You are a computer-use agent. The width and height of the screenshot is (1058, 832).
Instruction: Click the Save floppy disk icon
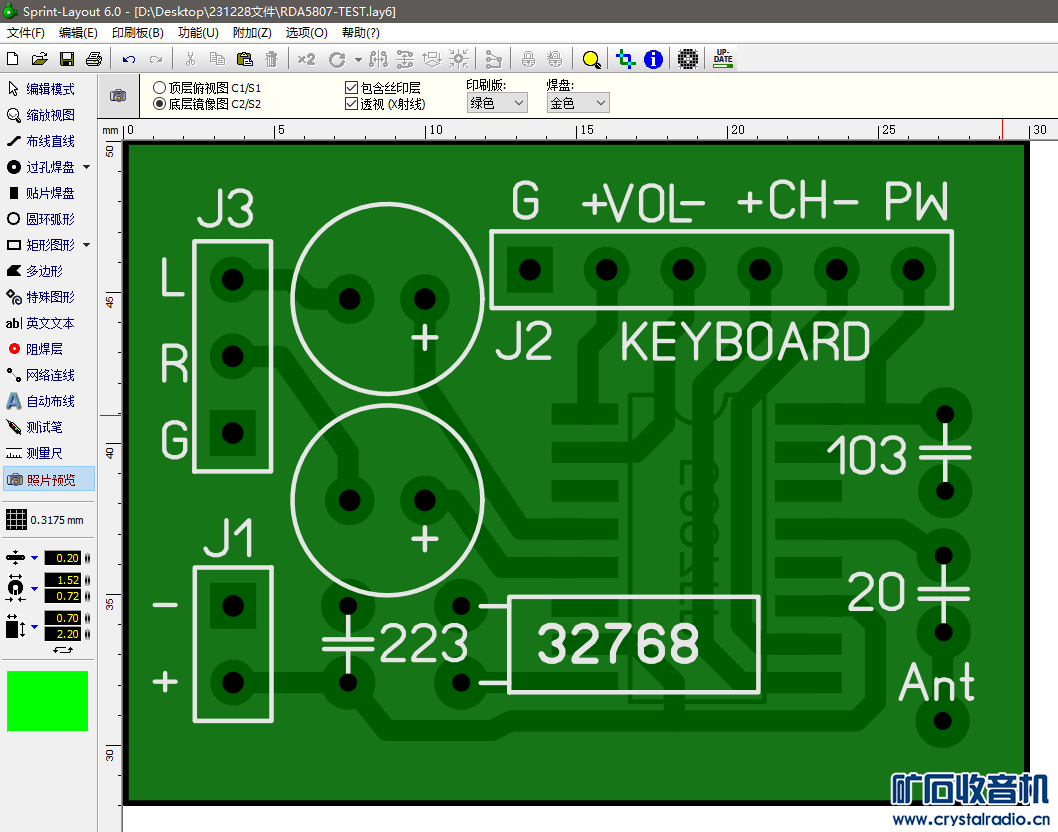(x=67, y=59)
